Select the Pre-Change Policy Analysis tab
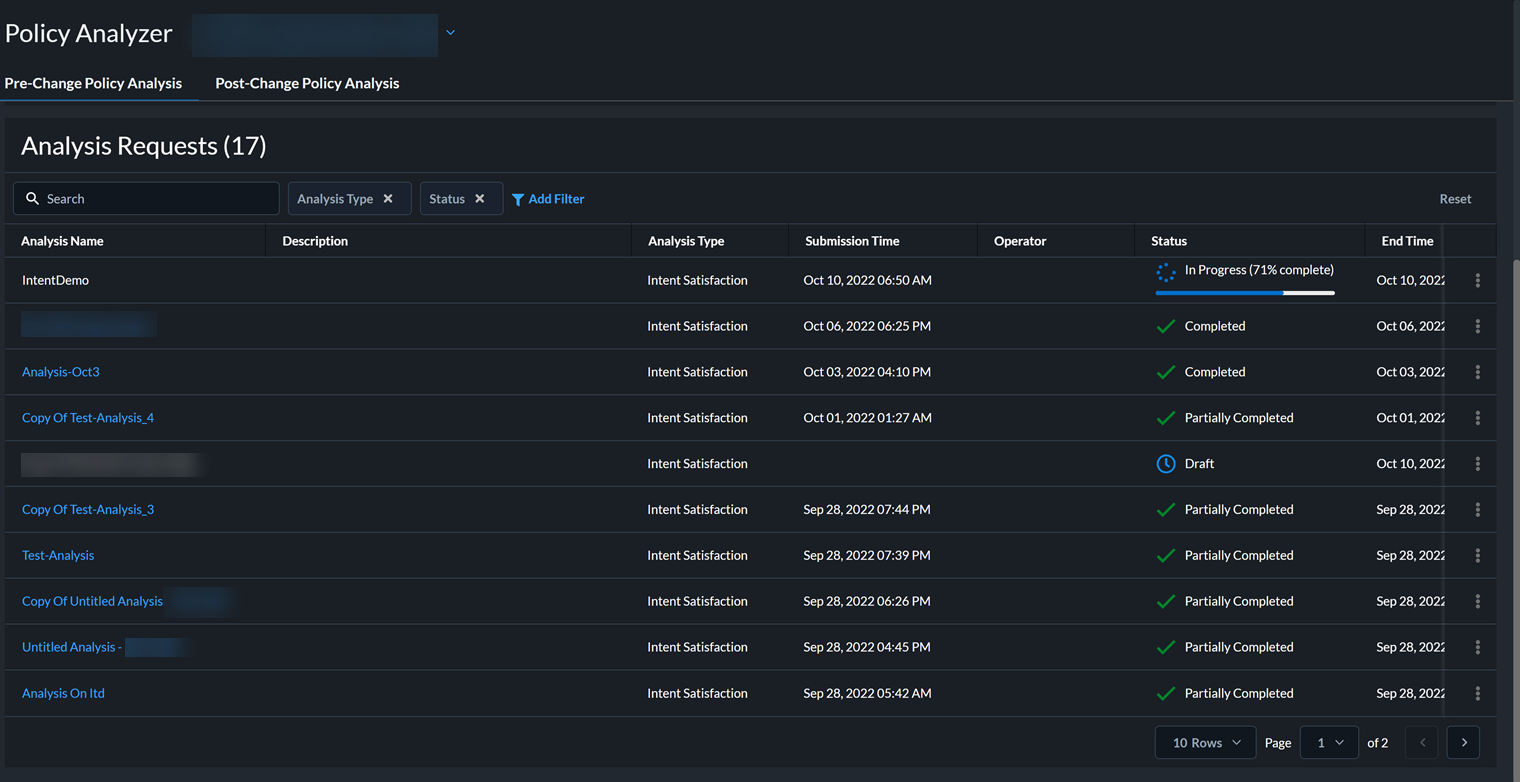The height and width of the screenshot is (782, 1520). coord(93,84)
